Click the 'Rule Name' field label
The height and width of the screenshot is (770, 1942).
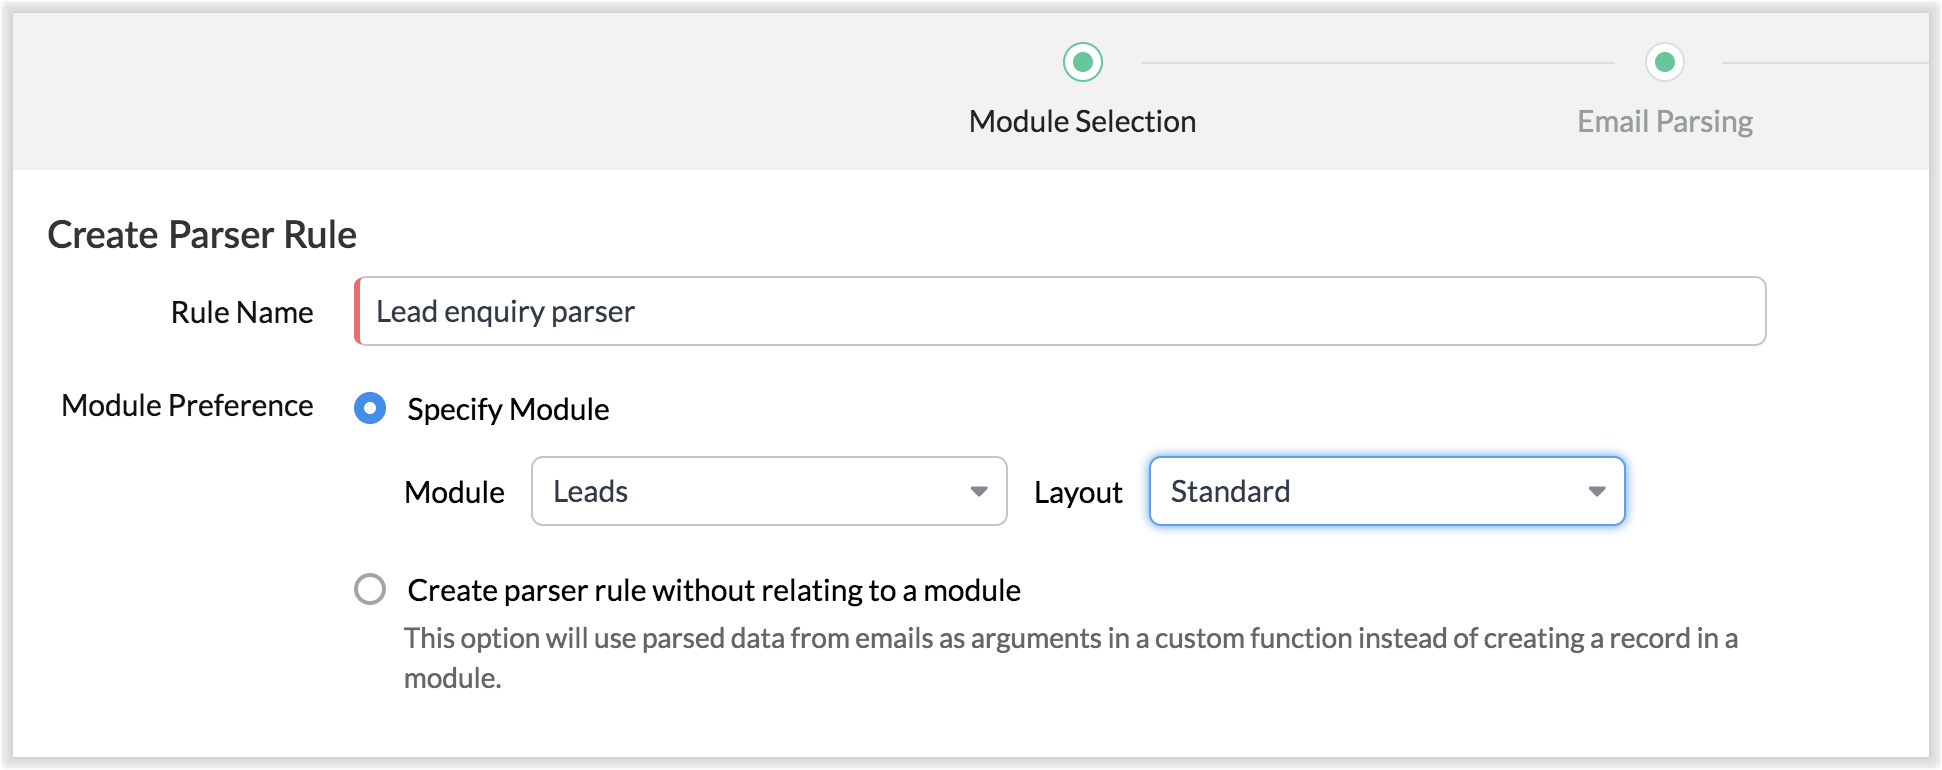tap(242, 312)
